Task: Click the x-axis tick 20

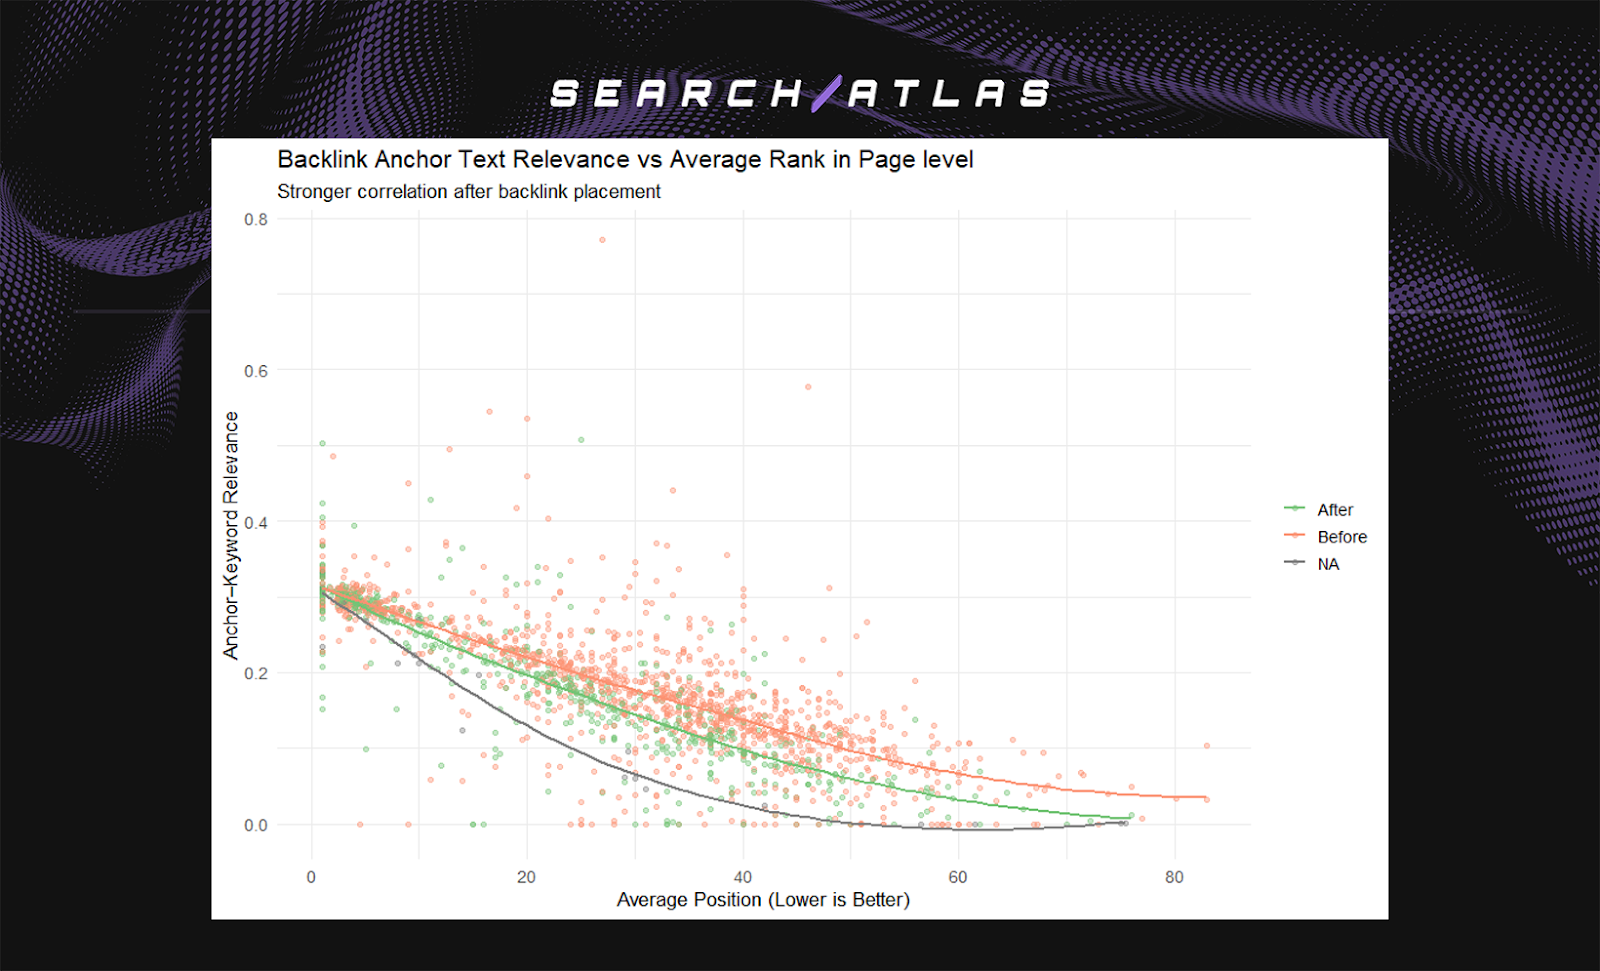Action: [526, 877]
